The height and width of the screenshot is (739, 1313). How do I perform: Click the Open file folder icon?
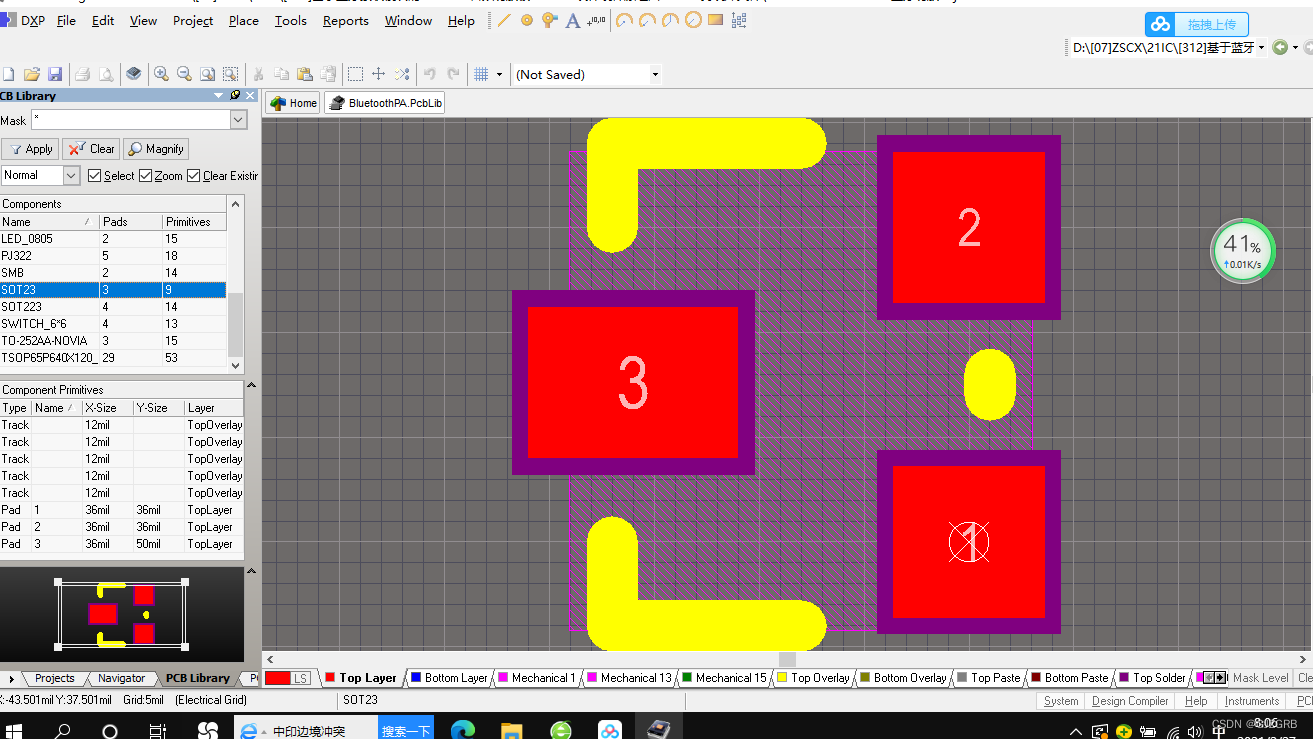pos(32,74)
